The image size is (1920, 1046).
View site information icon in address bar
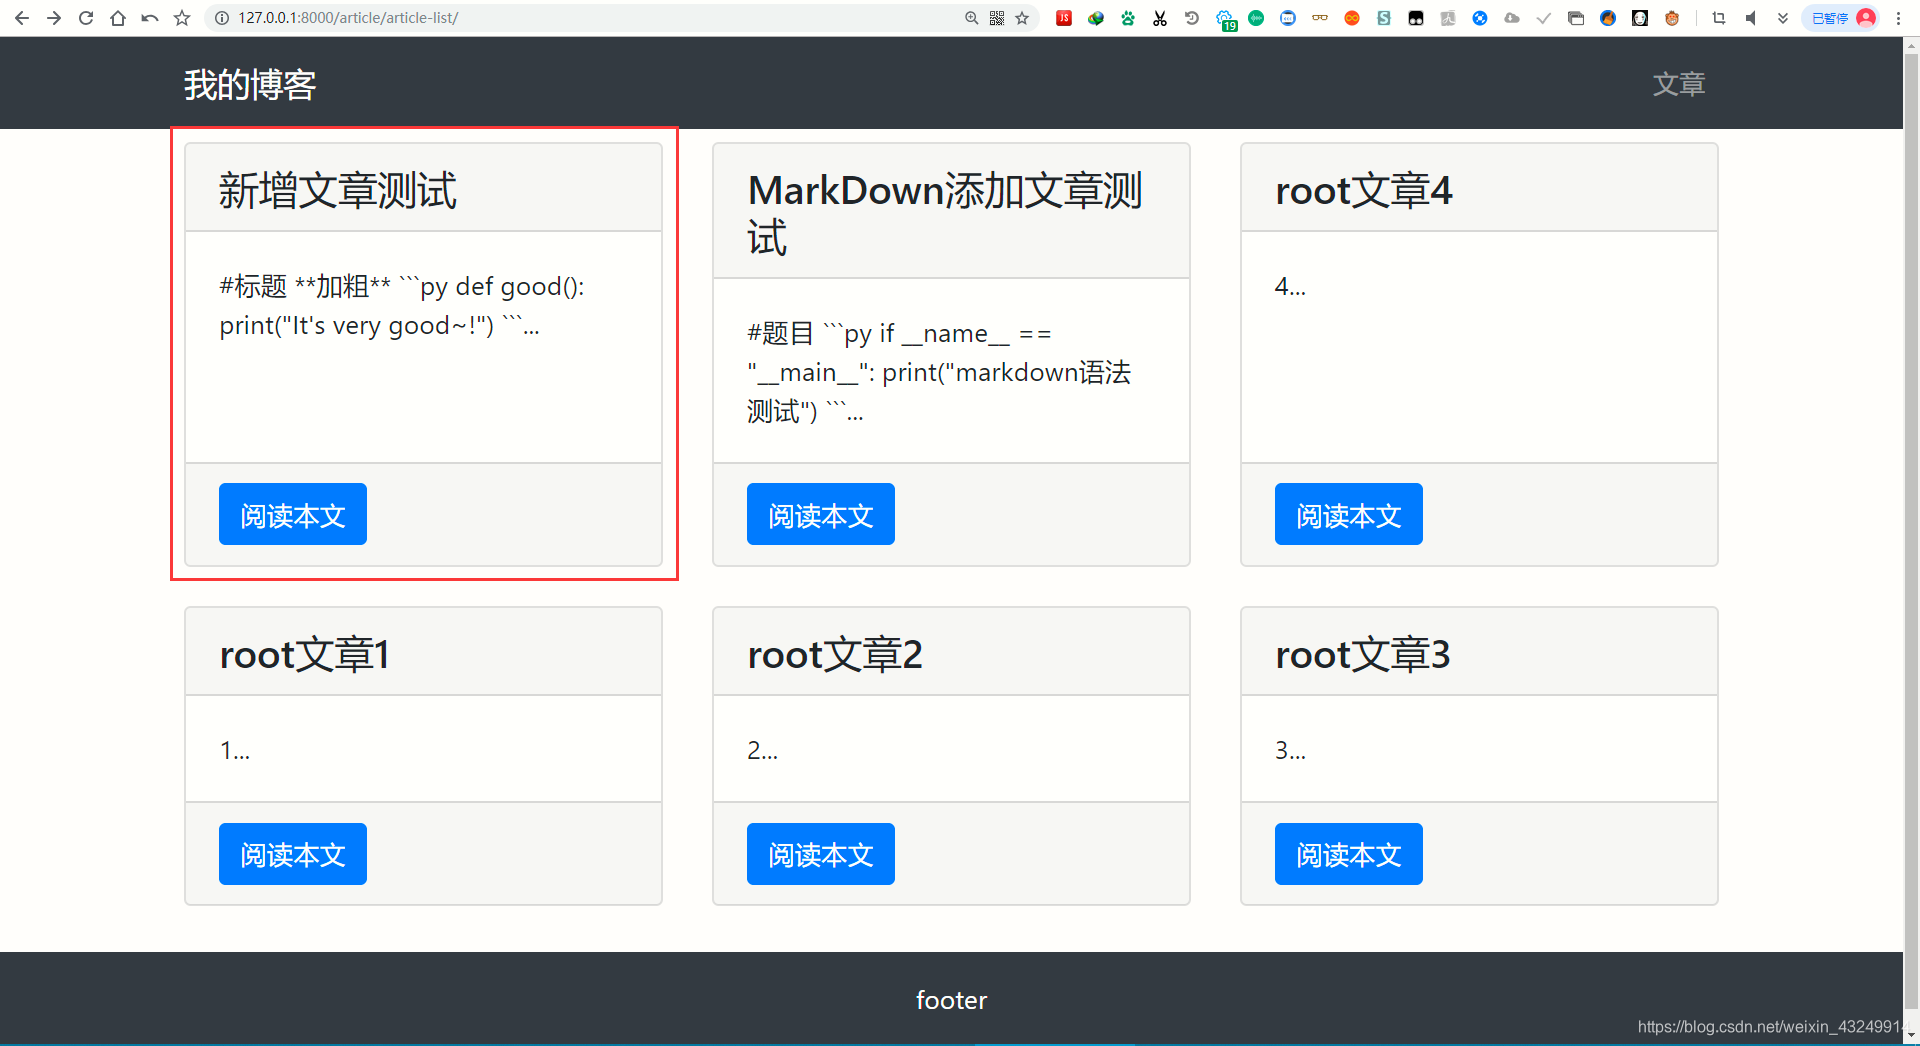(223, 18)
